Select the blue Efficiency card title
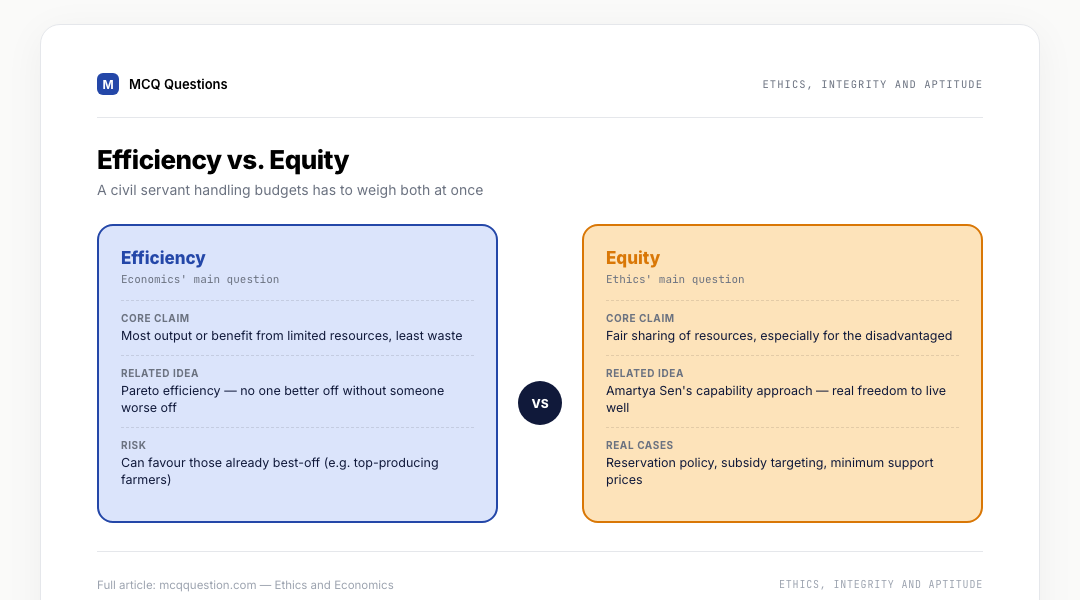1080x600 pixels. pos(163,258)
